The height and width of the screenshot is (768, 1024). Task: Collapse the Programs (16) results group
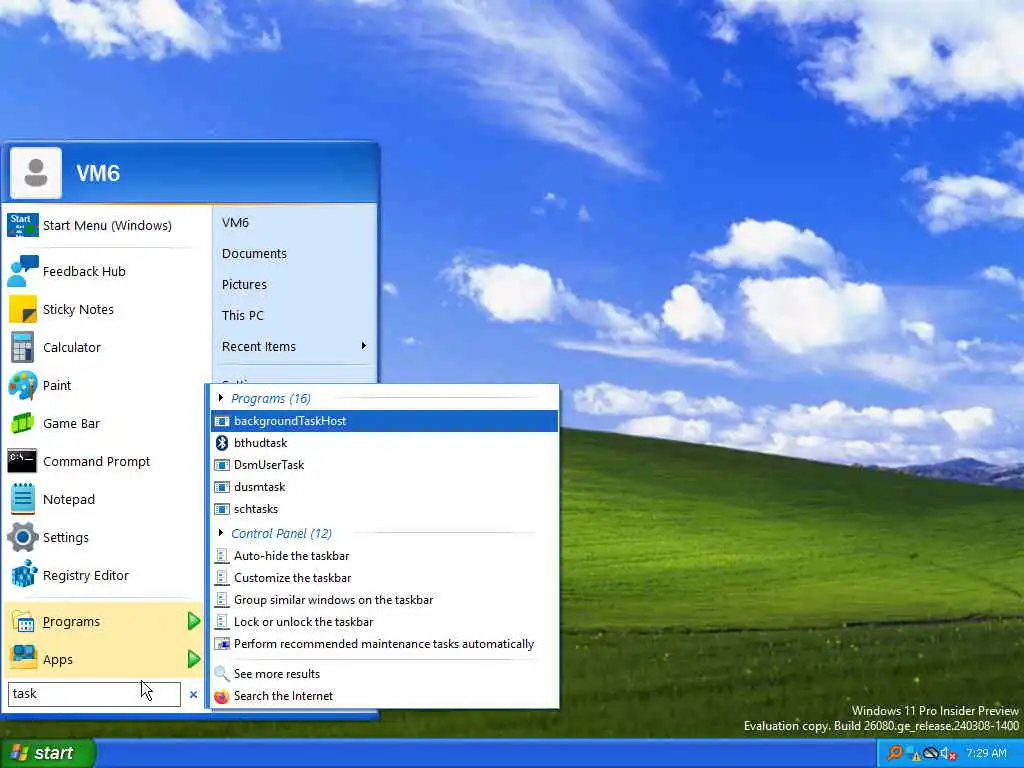coord(221,398)
